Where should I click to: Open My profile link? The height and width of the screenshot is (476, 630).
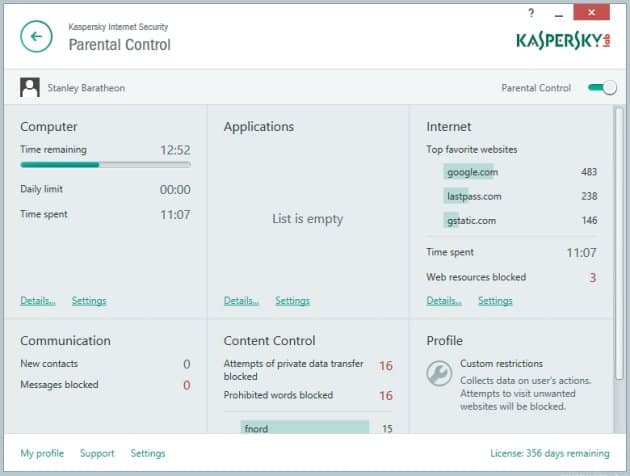[42, 453]
